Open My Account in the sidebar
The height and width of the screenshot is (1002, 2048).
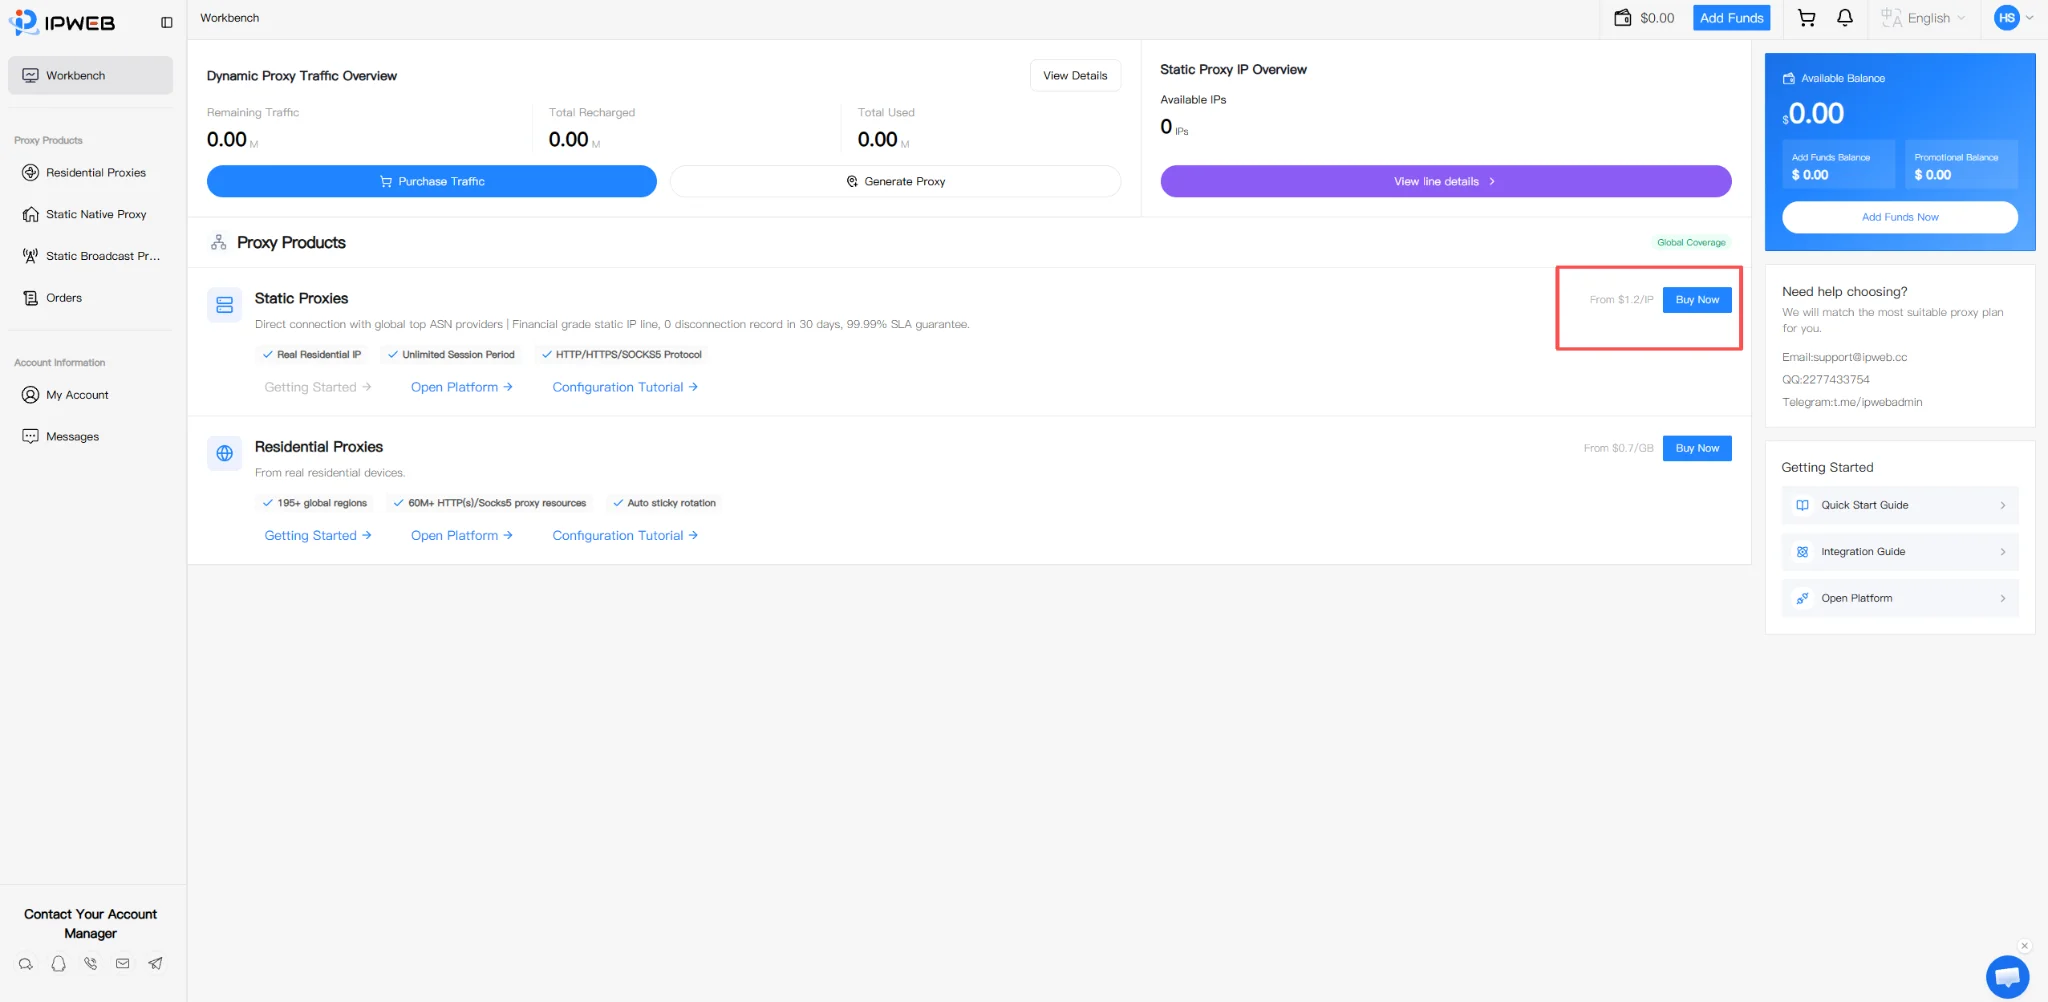click(x=90, y=395)
